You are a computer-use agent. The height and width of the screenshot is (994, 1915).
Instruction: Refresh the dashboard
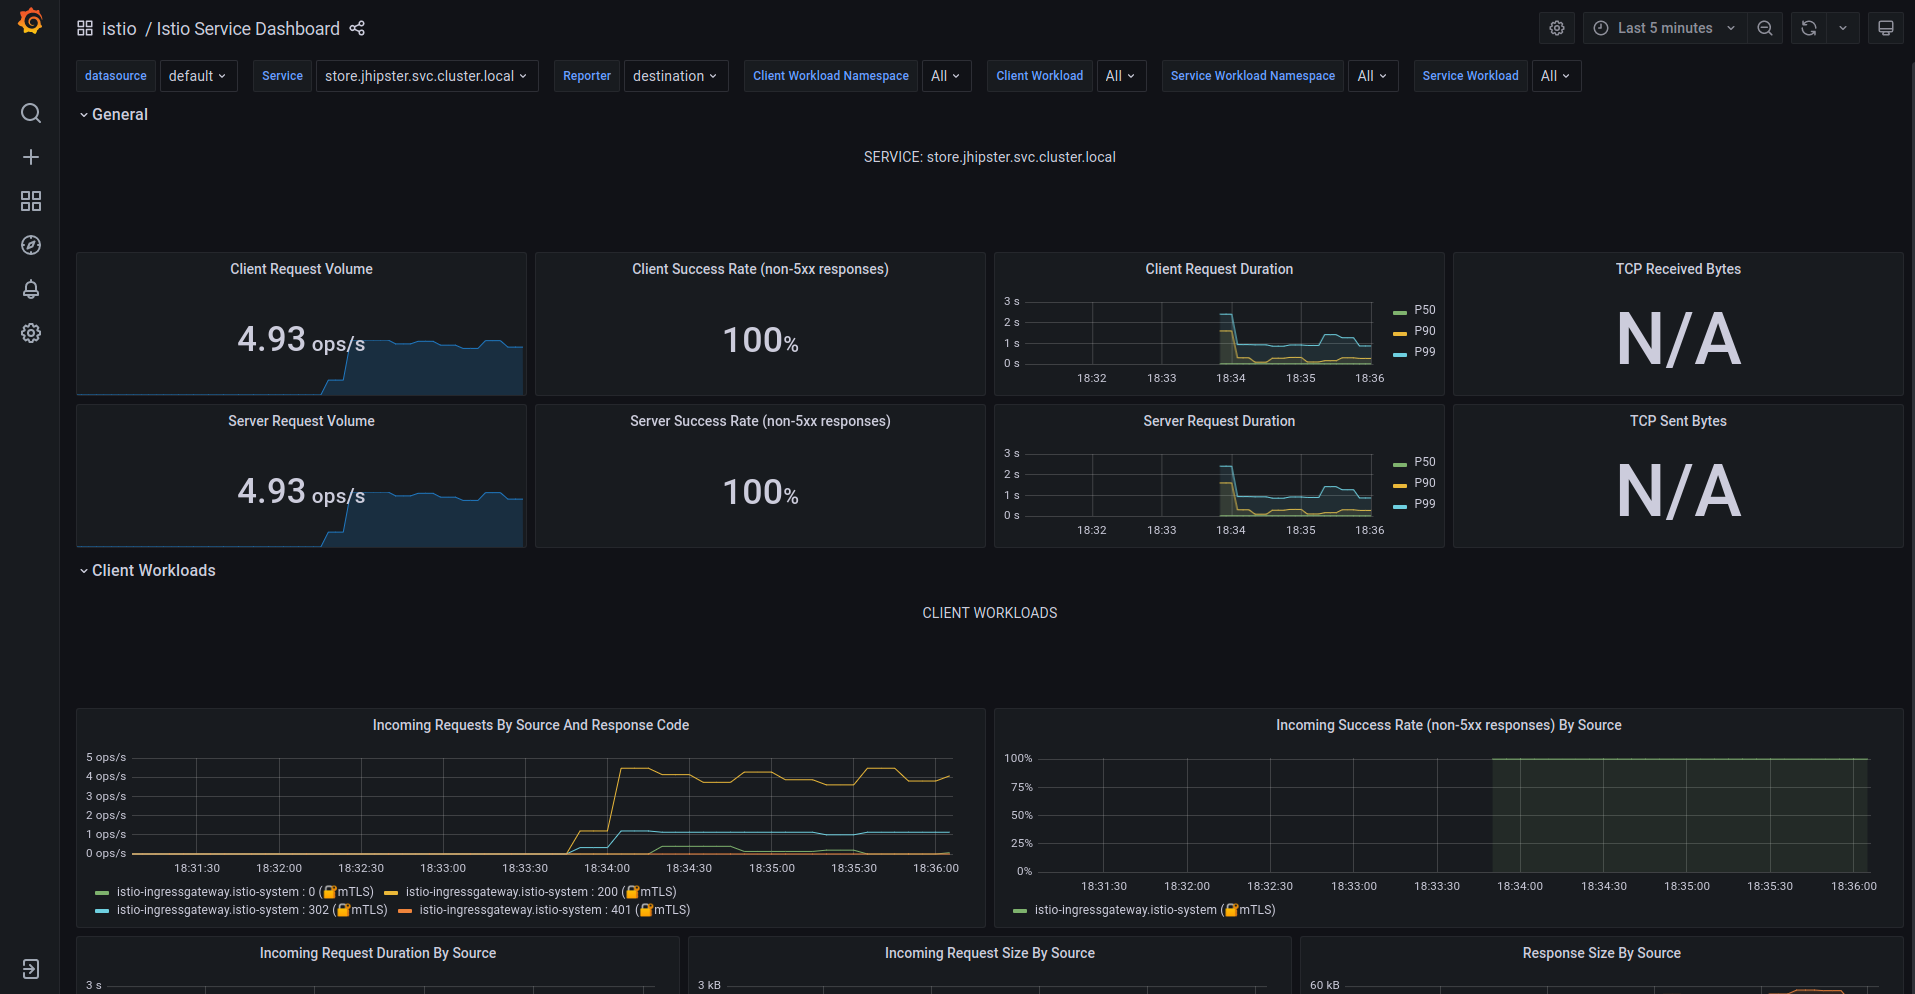[1809, 28]
